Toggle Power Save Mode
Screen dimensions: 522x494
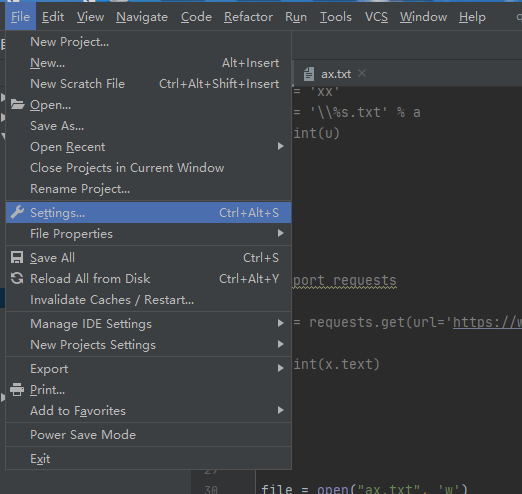tap(148, 434)
